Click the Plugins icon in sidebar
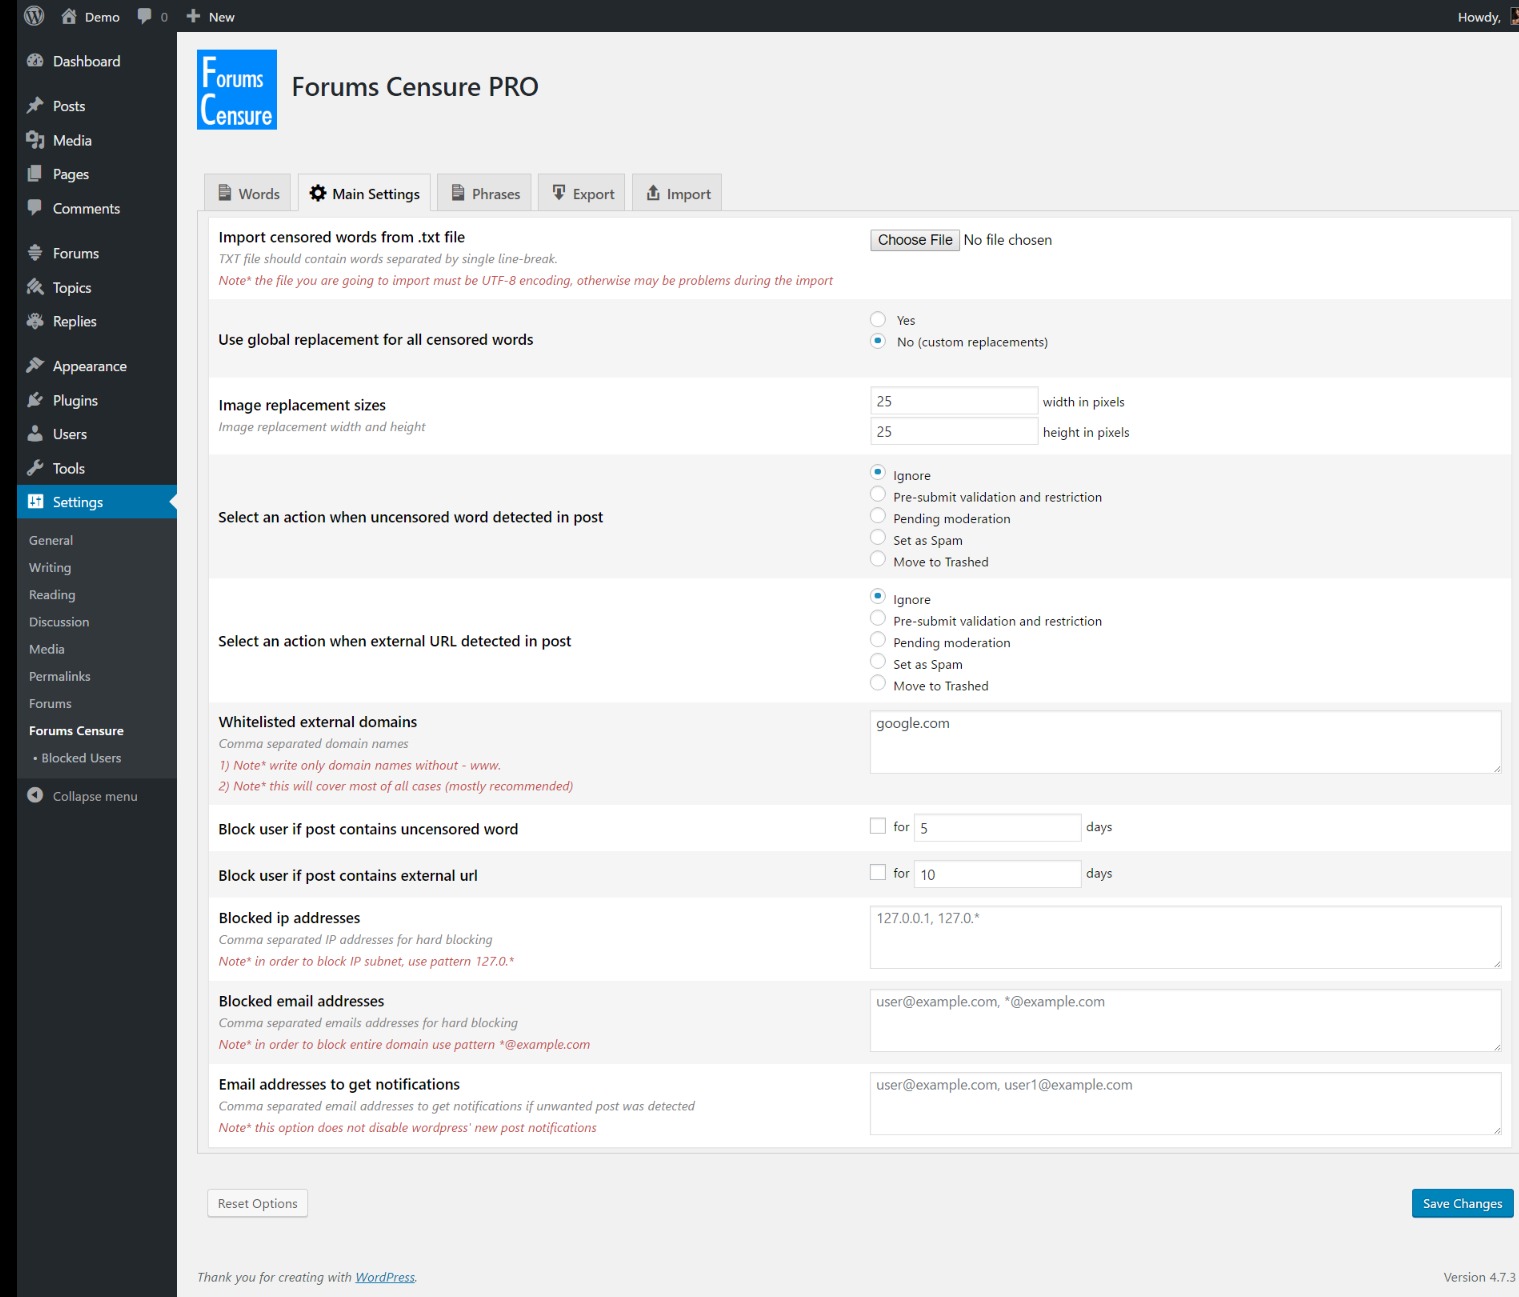This screenshot has height=1297, width=1519. (x=36, y=400)
